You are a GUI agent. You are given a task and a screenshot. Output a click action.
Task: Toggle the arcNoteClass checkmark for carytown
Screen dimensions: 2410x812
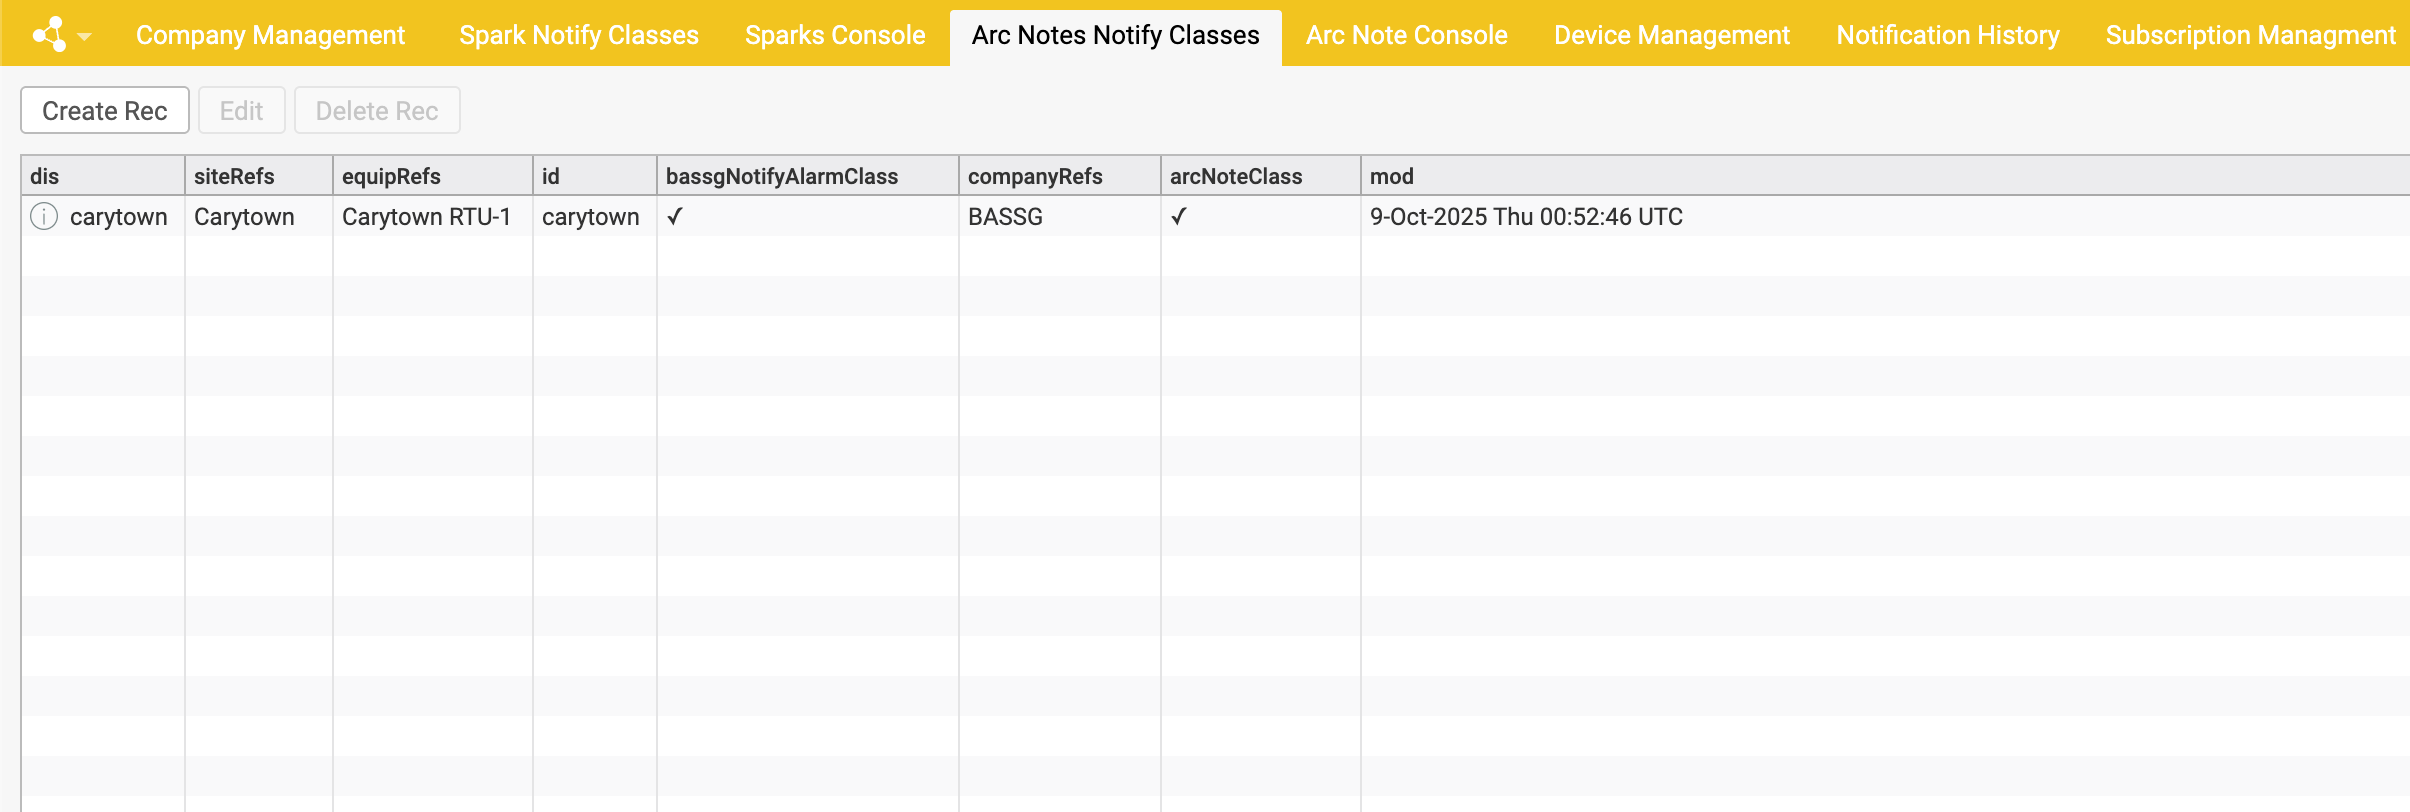click(1179, 217)
